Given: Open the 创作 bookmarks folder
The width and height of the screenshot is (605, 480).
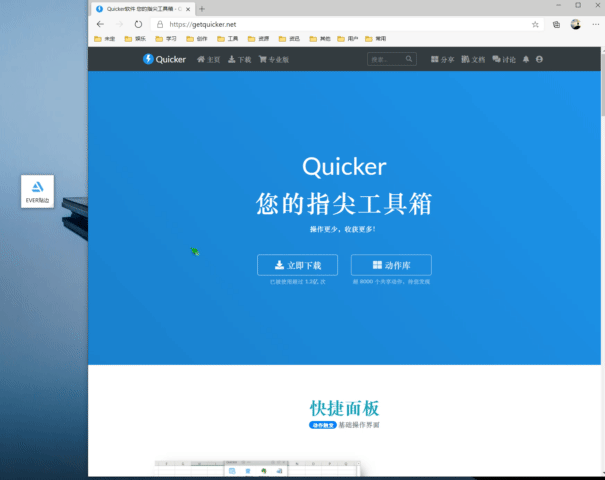Looking at the screenshot, I should [x=197, y=39].
